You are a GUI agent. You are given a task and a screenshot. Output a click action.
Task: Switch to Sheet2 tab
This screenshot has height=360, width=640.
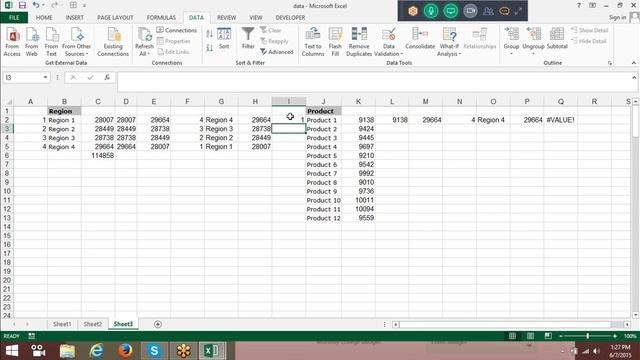[x=93, y=324]
